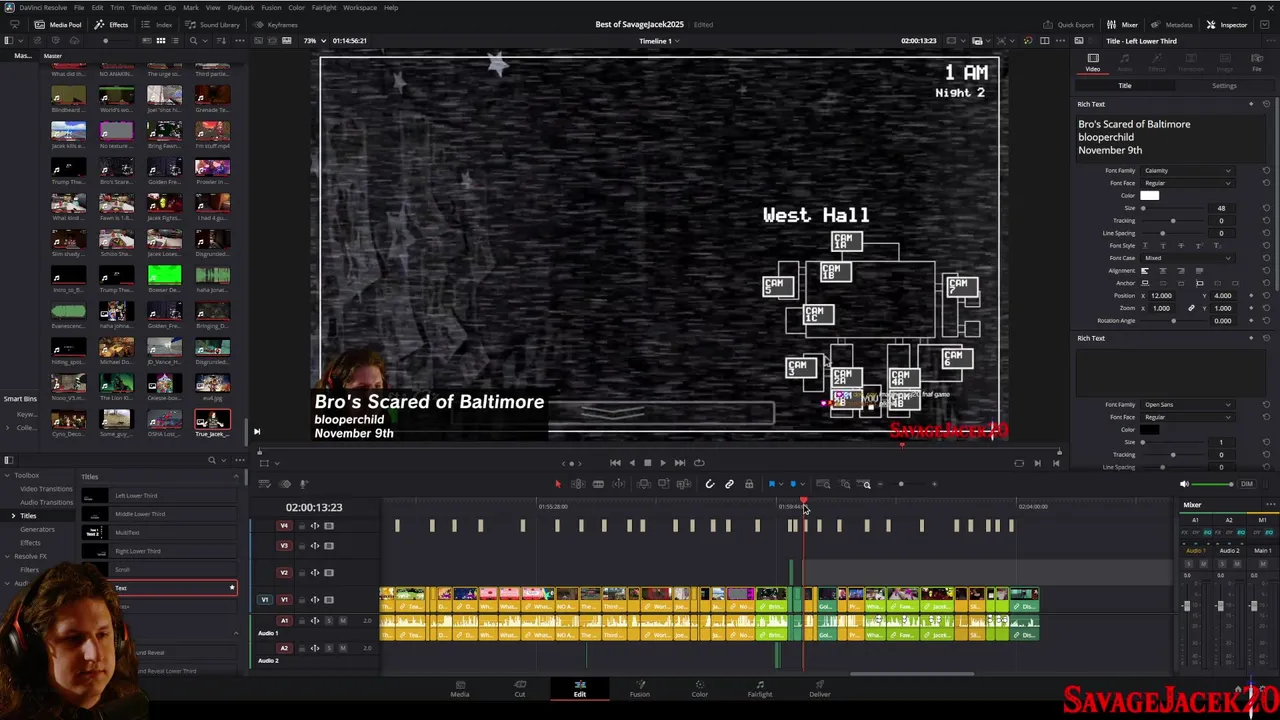The width and height of the screenshot is (1280, 720).
Task: Toggle the Inspector panel button
Action: pos(1227,24)
